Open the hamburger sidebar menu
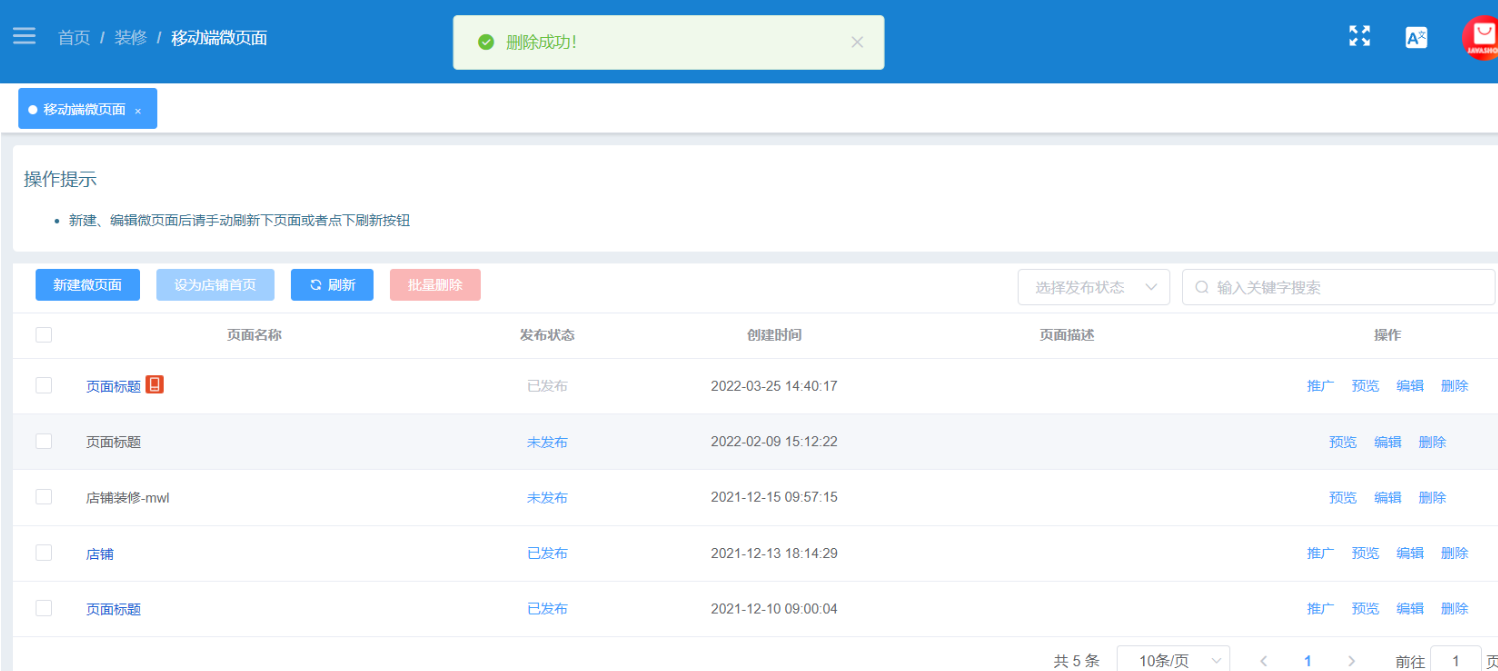The image size is (1498, 671). [24, 36]
